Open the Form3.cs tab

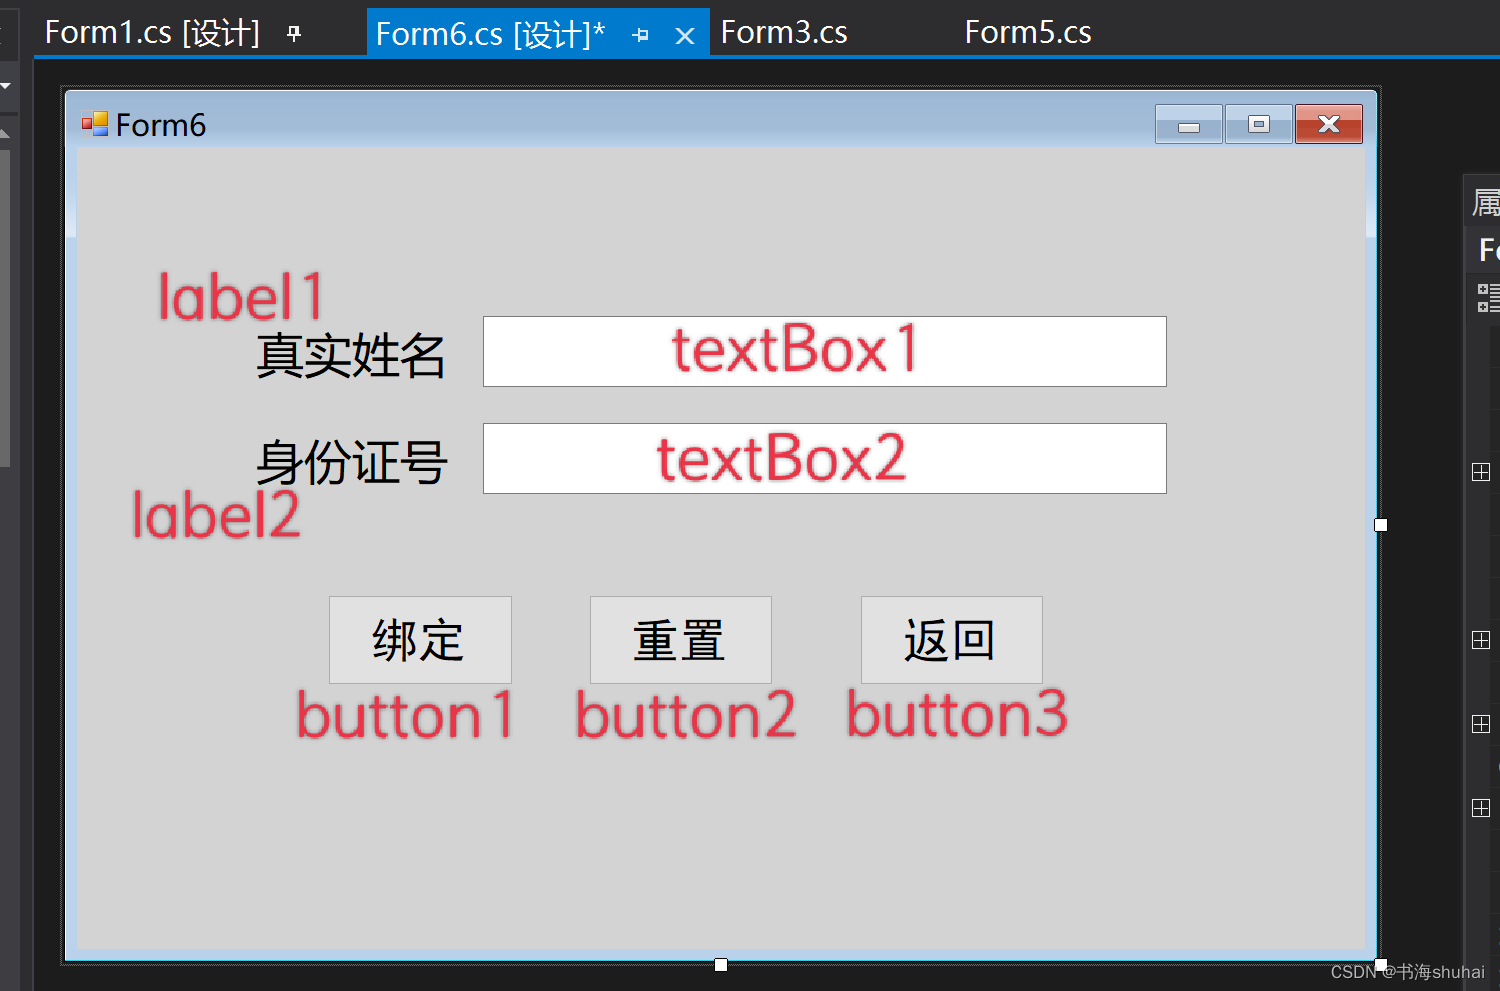[784, 33]
